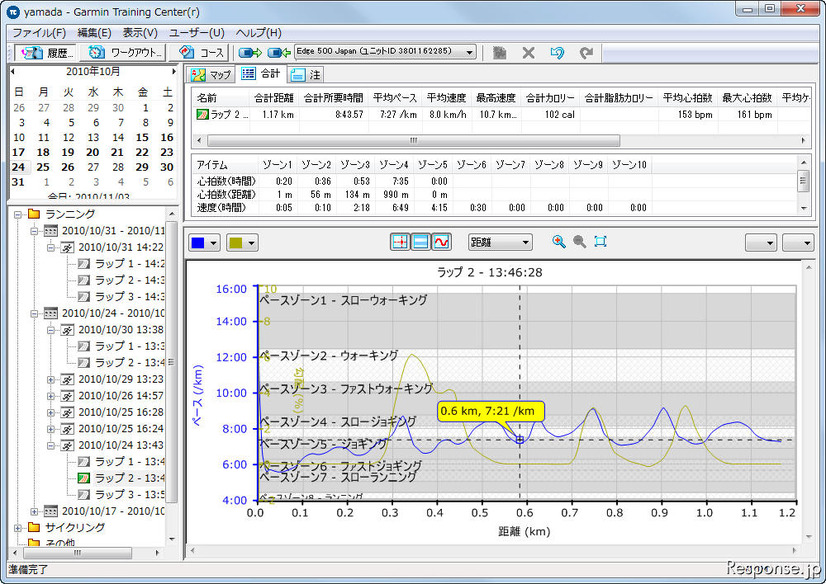The height and width of the screenshot is (584, 826).
Task: Open the ファイル(F) menu
Action: point(39,33)
